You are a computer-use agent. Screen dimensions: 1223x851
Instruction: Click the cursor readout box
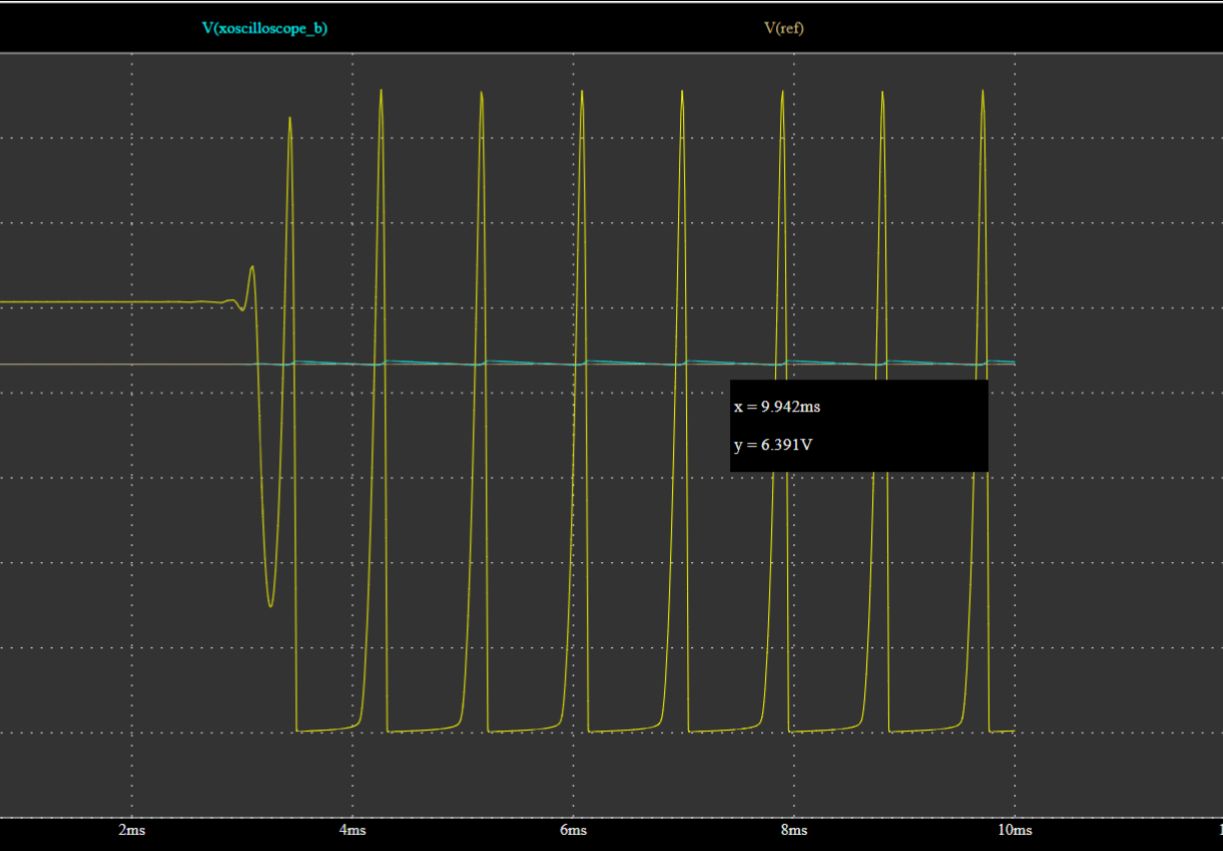click(x=858, y=424)
